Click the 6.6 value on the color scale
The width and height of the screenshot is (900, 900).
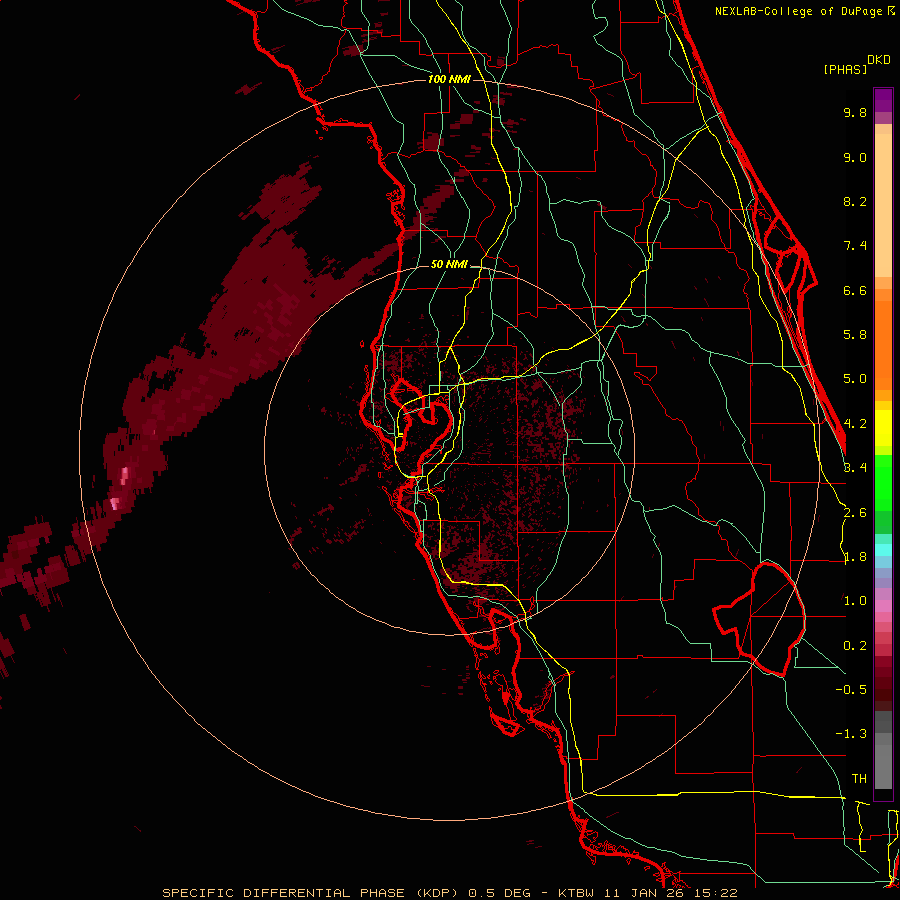(x=855, y=290)
